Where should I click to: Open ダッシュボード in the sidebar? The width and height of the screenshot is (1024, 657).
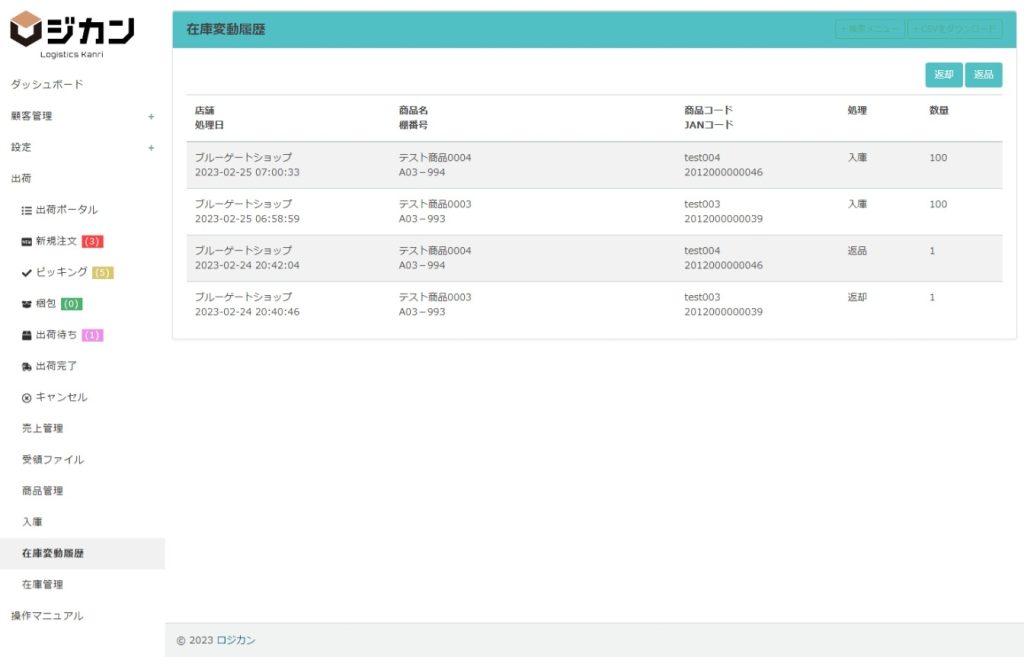(47, 84)
